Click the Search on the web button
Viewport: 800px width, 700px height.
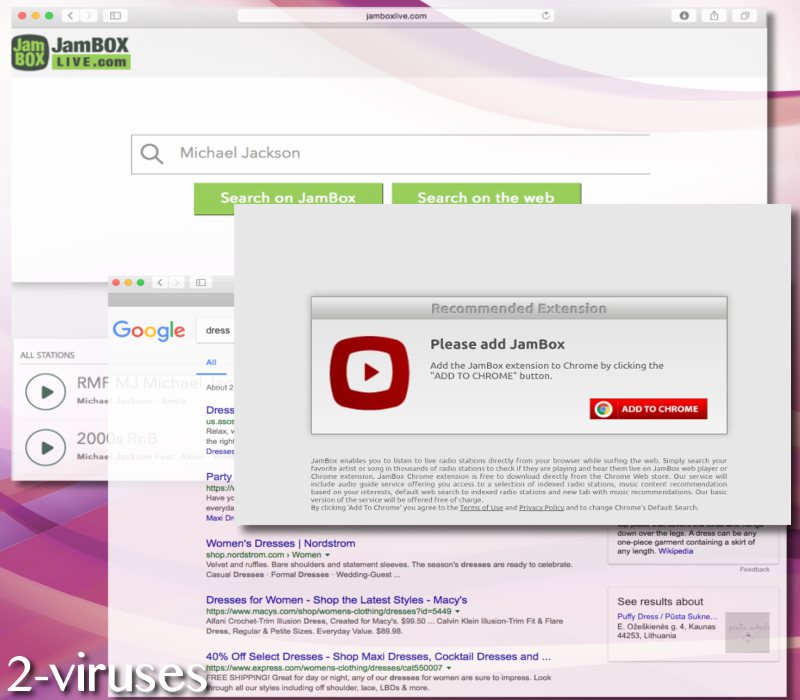pyautogui.click(x=488, y=197)
